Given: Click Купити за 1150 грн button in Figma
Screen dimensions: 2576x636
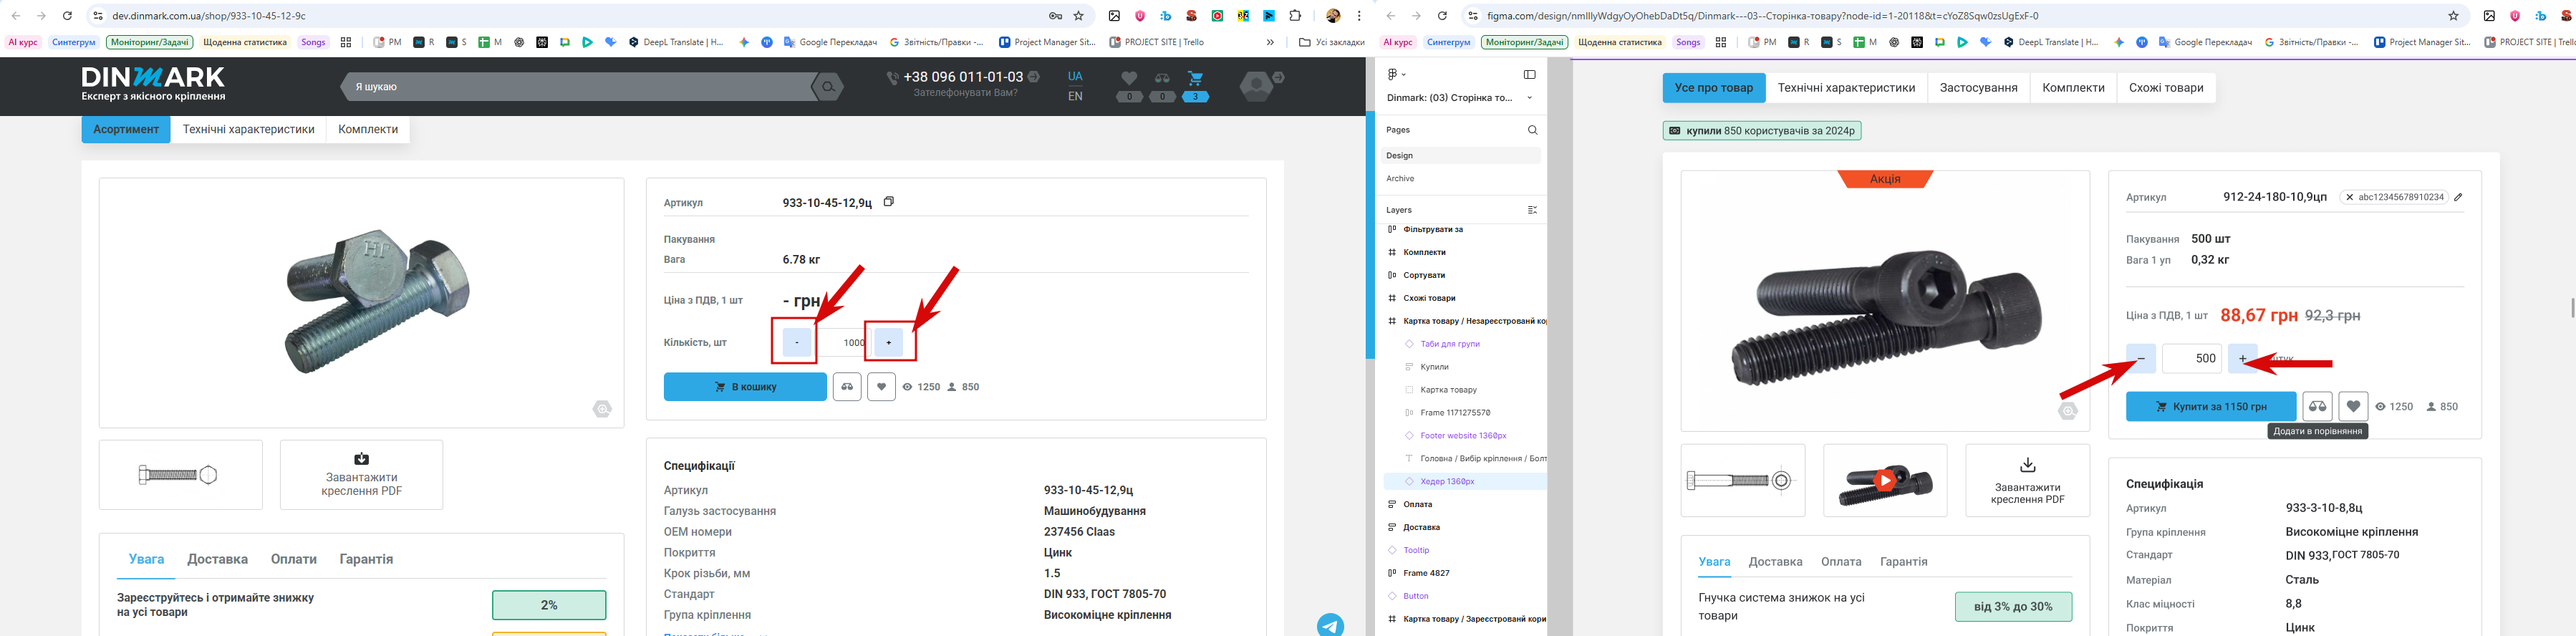Looking at the screenshot, I should click(x=2211, y=406).
